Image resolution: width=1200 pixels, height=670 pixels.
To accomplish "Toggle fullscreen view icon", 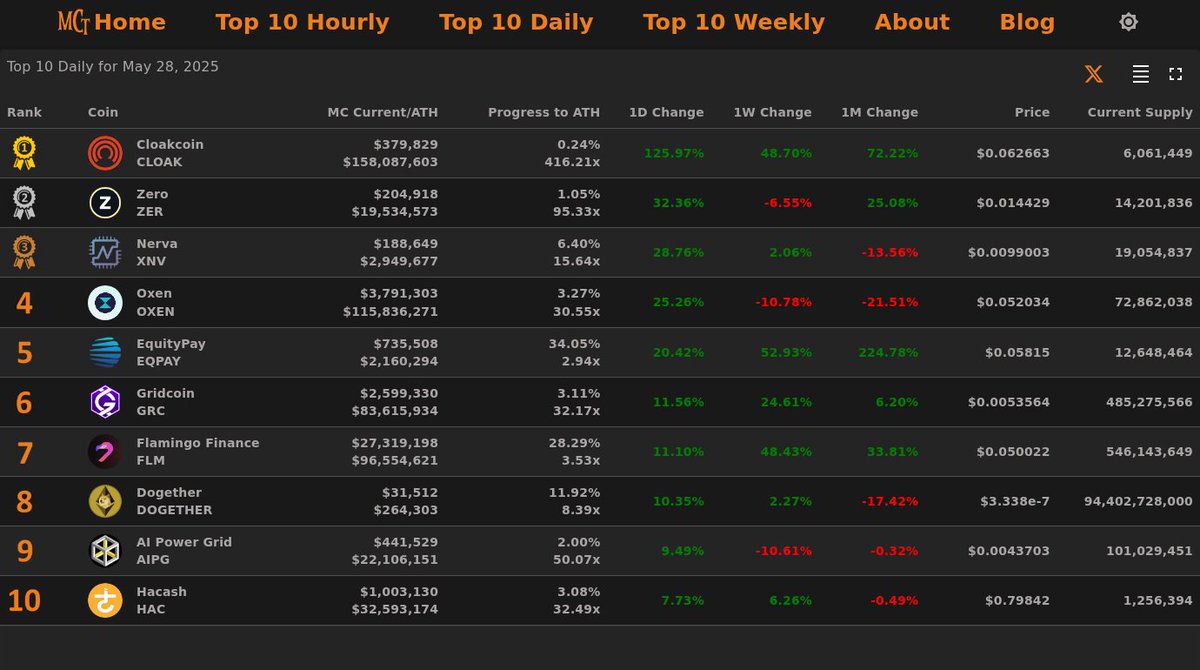I will pos(1175,74).
